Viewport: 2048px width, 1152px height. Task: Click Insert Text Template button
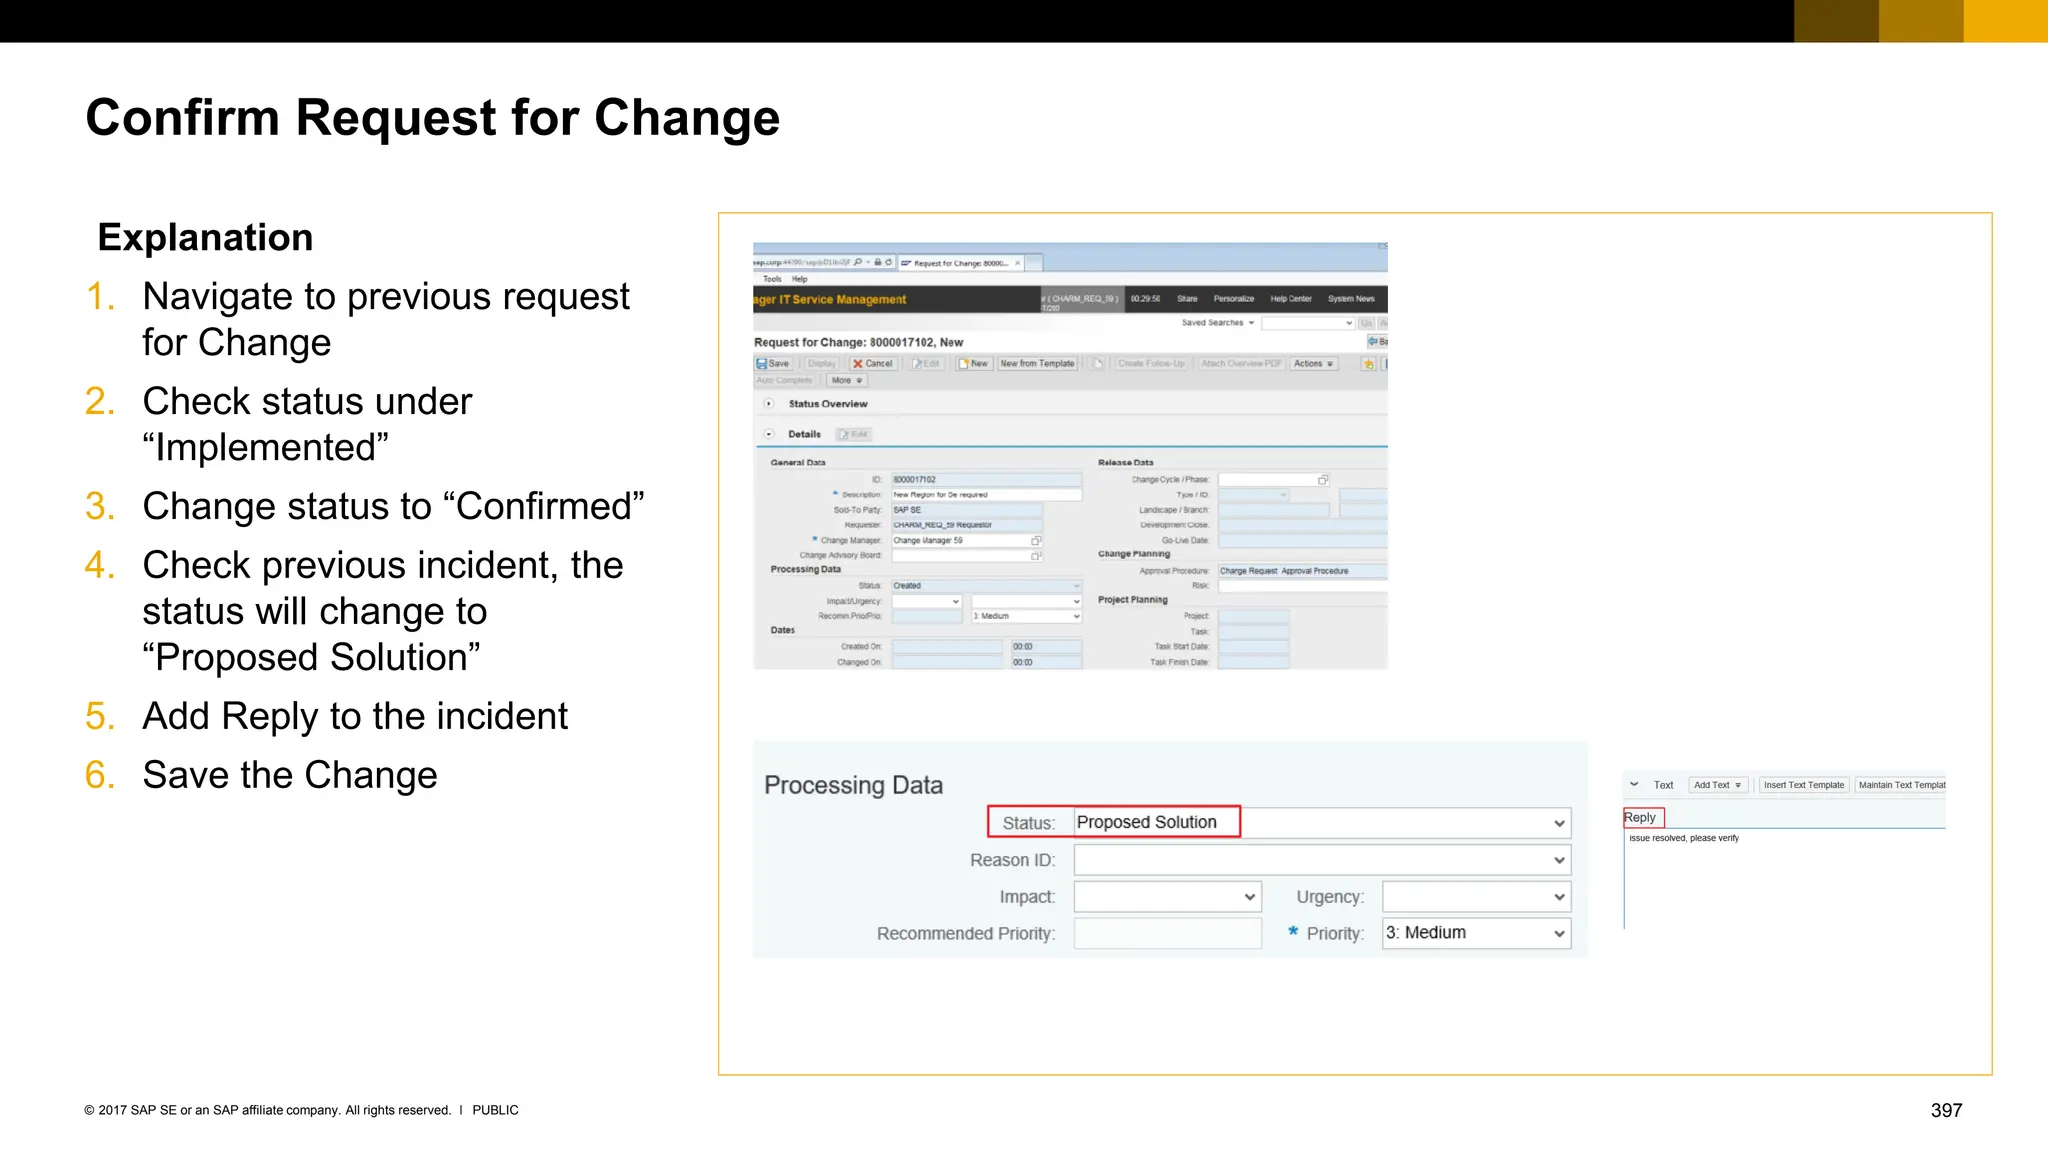(x=1804, y=785)
